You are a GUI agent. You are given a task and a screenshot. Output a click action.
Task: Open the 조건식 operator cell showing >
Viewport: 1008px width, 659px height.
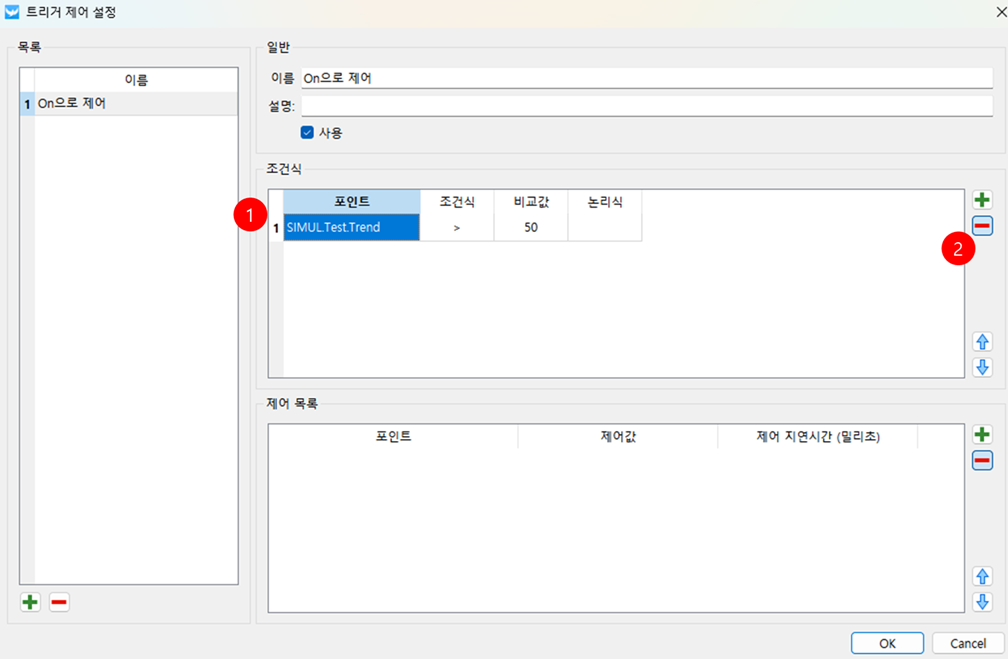coord(456,228)
